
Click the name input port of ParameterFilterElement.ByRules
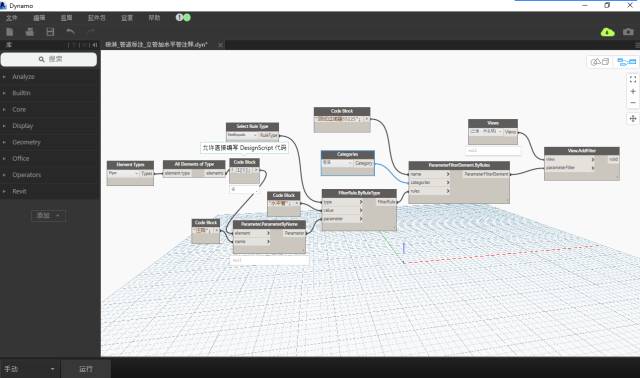pyautogui.click(x=430, y=174)
